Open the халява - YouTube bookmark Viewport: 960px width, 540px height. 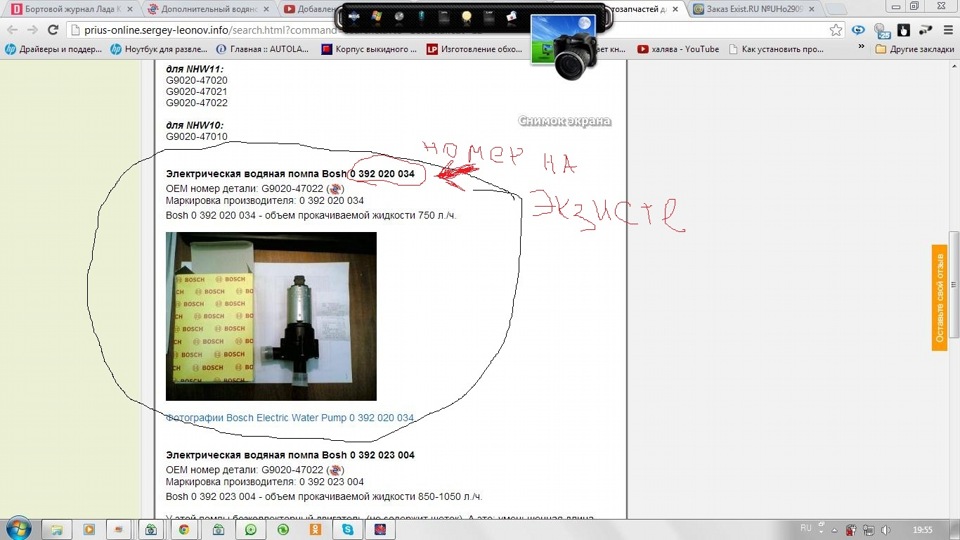[678, 49]
